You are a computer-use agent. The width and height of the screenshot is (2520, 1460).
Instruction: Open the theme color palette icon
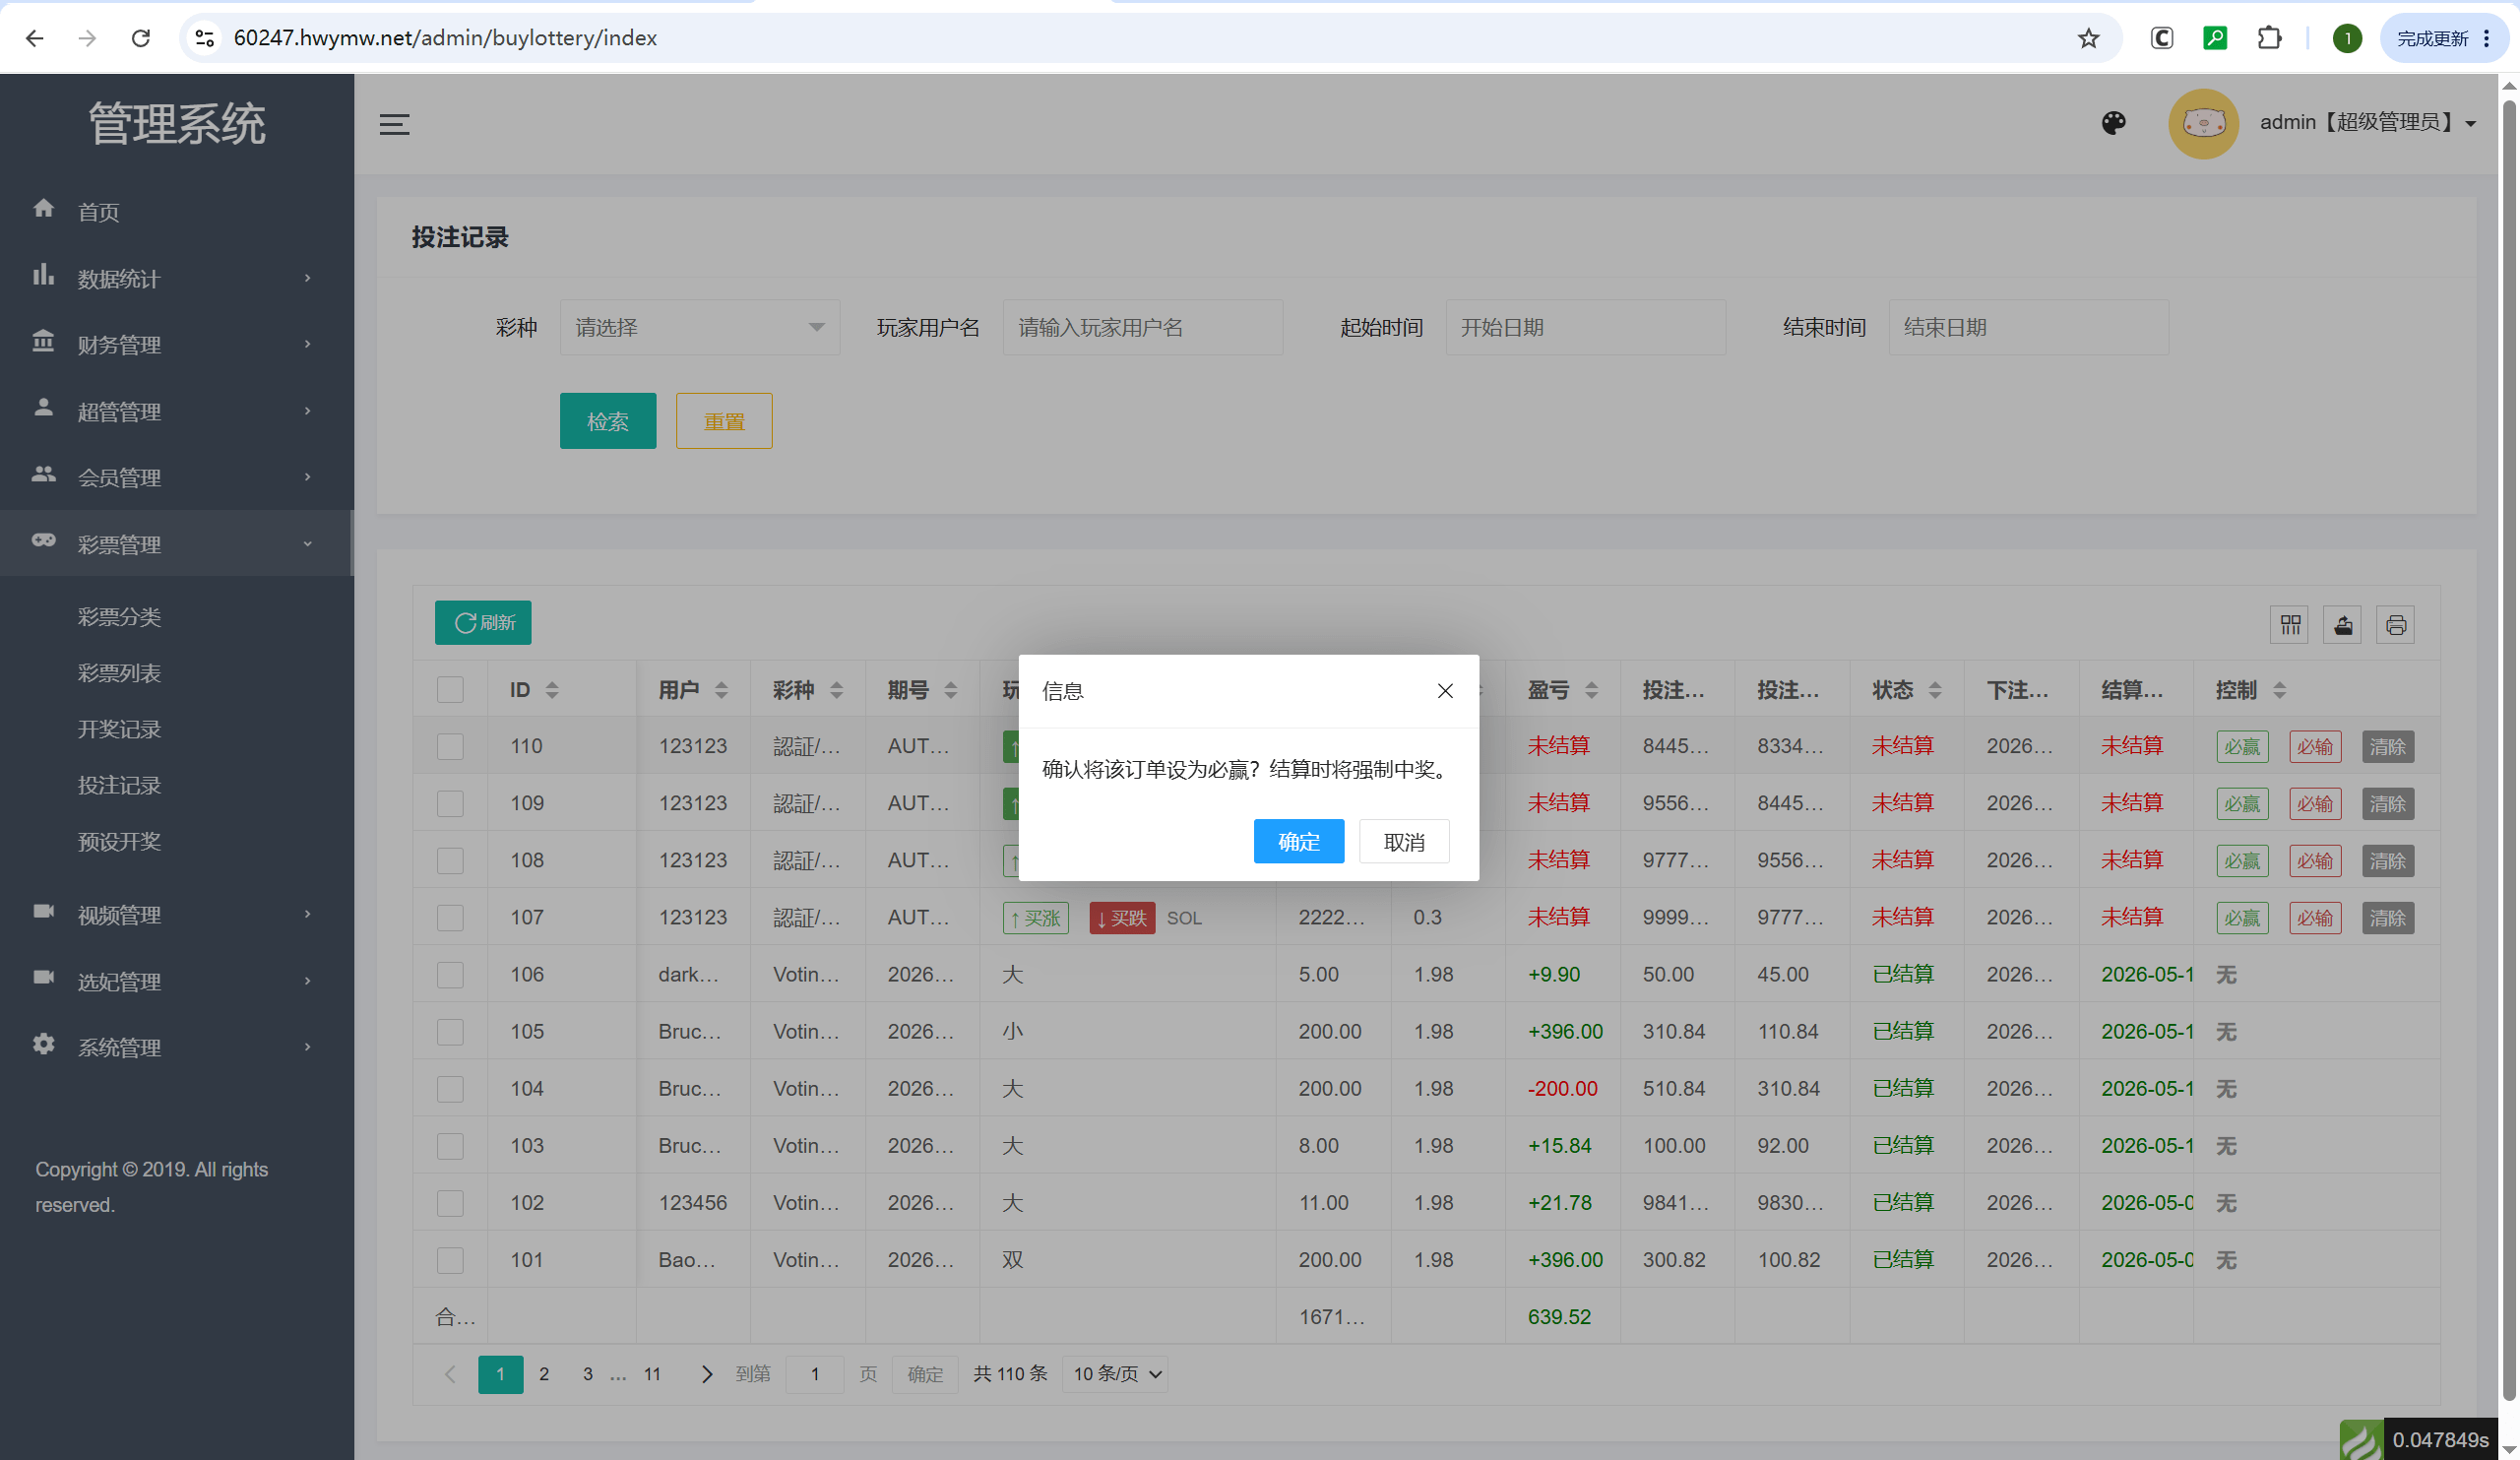point(2113,123)
